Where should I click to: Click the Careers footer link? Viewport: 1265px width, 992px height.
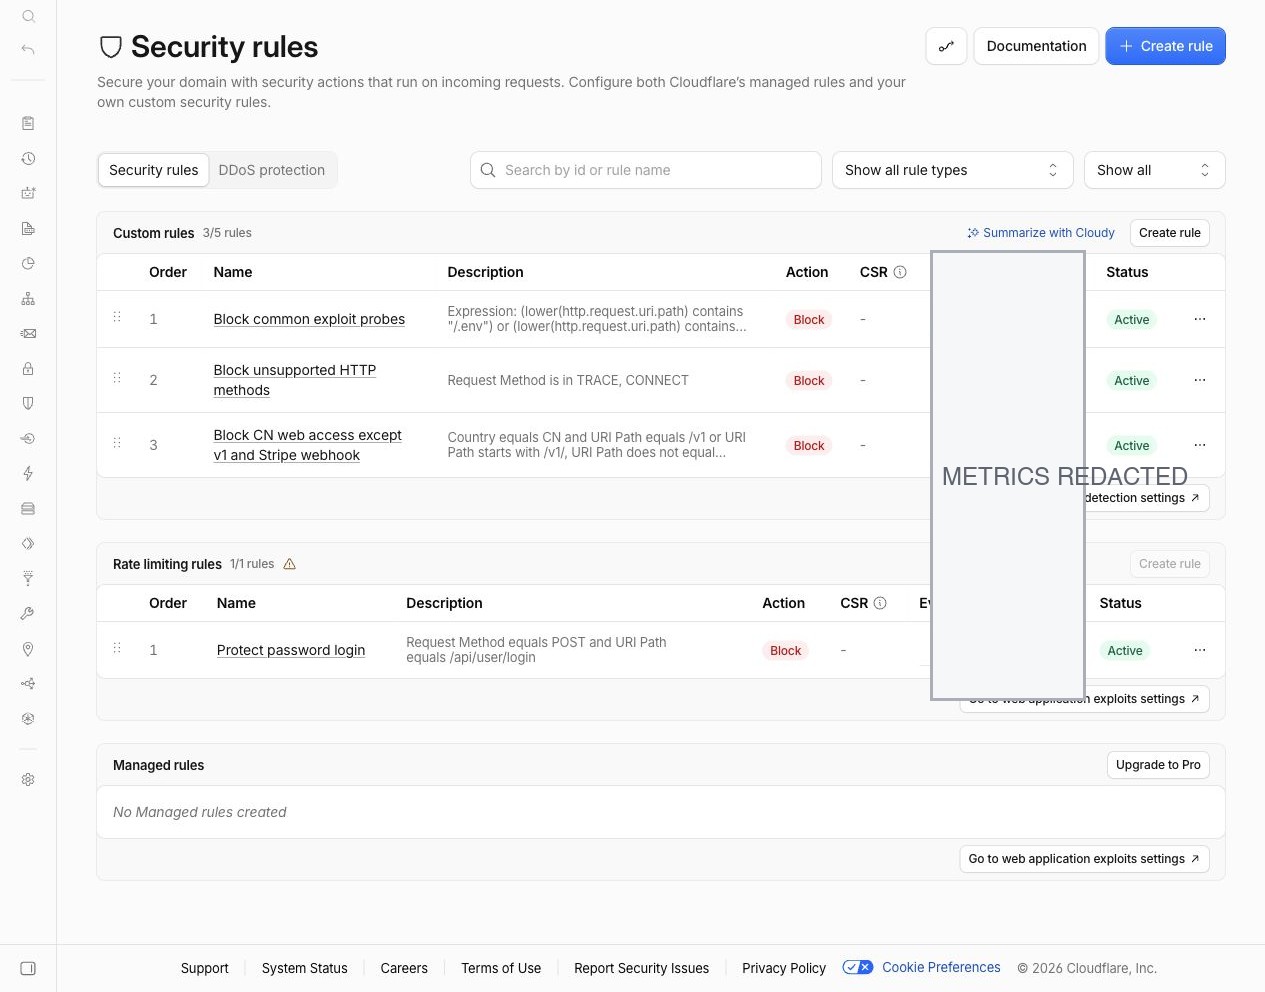[404, 968]
